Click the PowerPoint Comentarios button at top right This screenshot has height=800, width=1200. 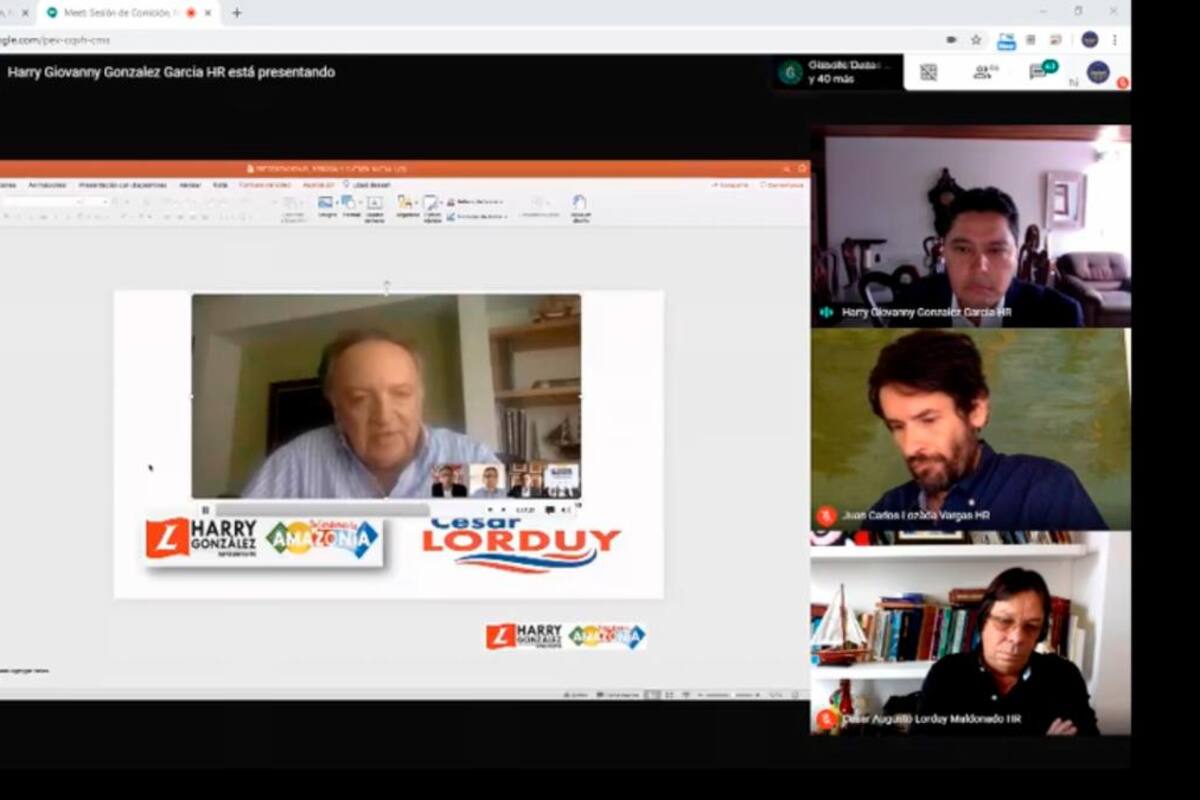point(782,185)
